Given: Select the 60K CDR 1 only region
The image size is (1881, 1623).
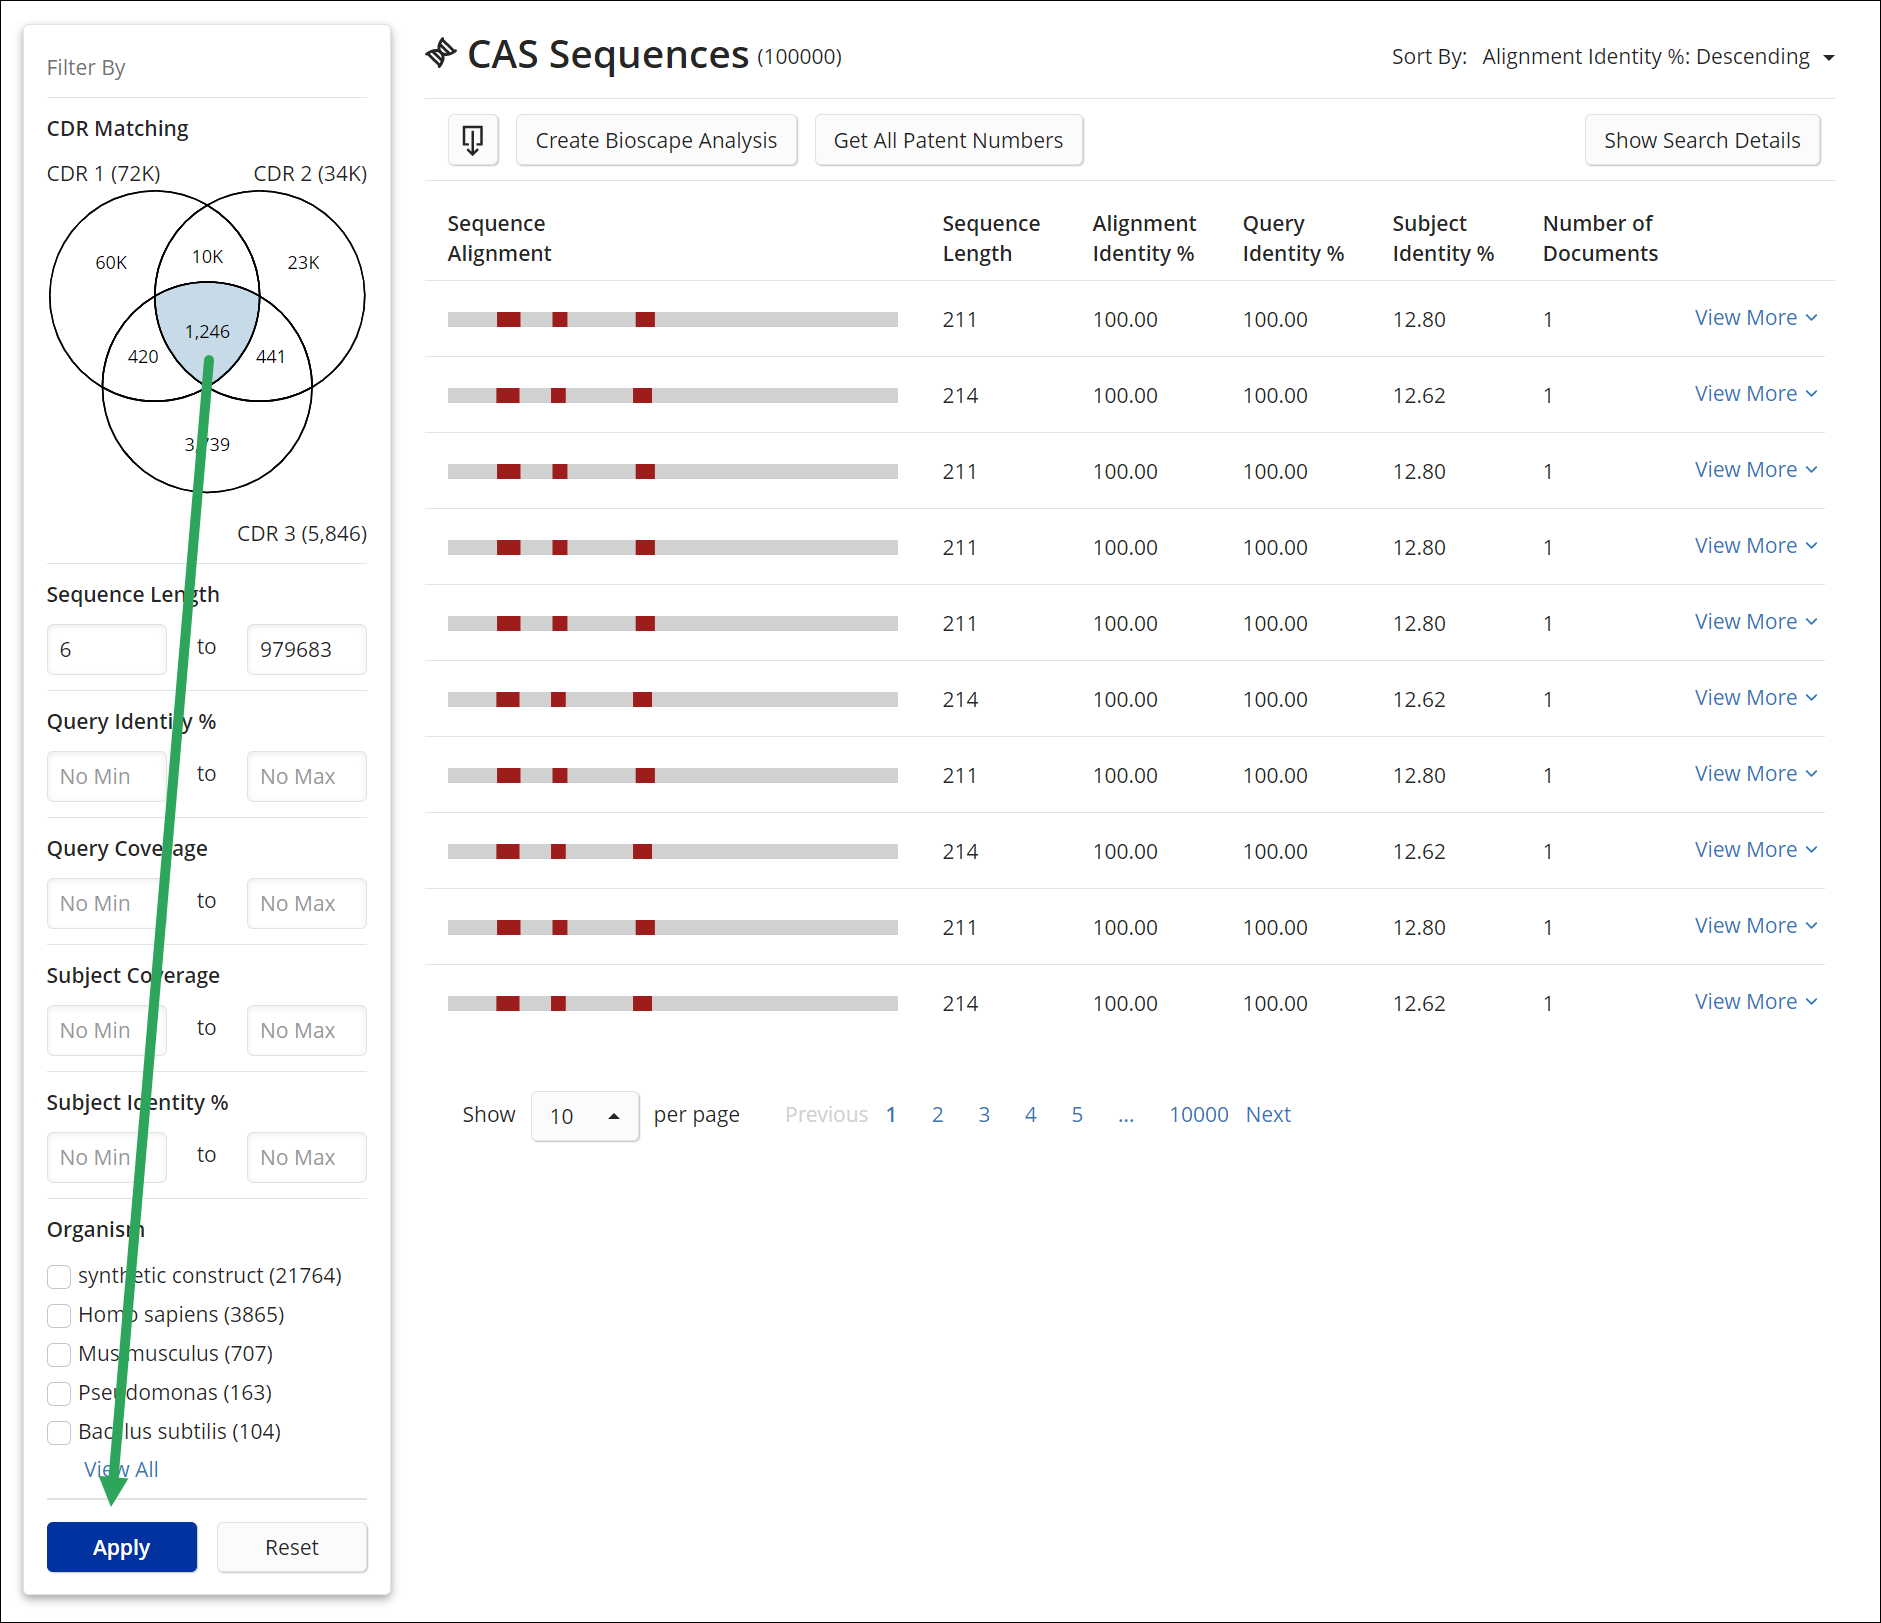Looking at the screenshot, I should (x=111, y=263).
